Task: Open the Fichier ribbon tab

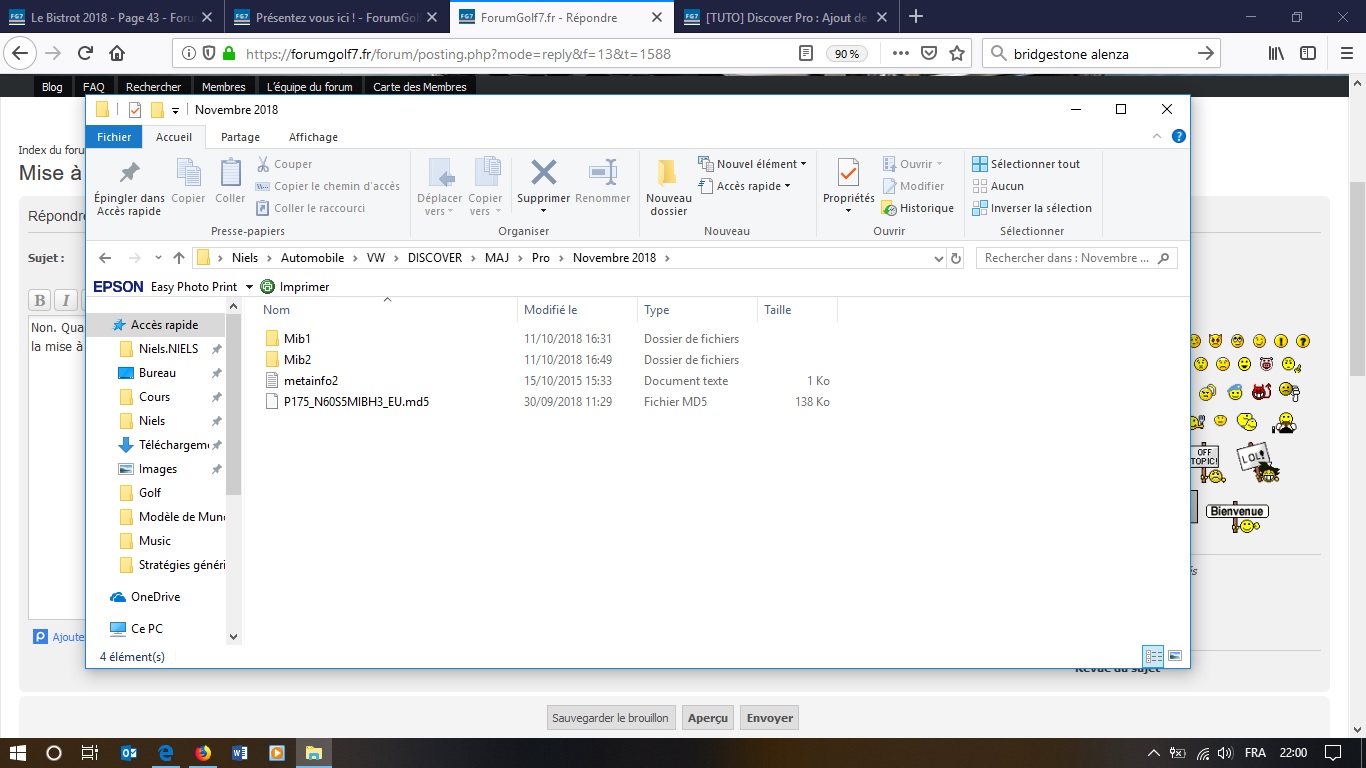Action: pyautogui.click(x=114, y=137)
